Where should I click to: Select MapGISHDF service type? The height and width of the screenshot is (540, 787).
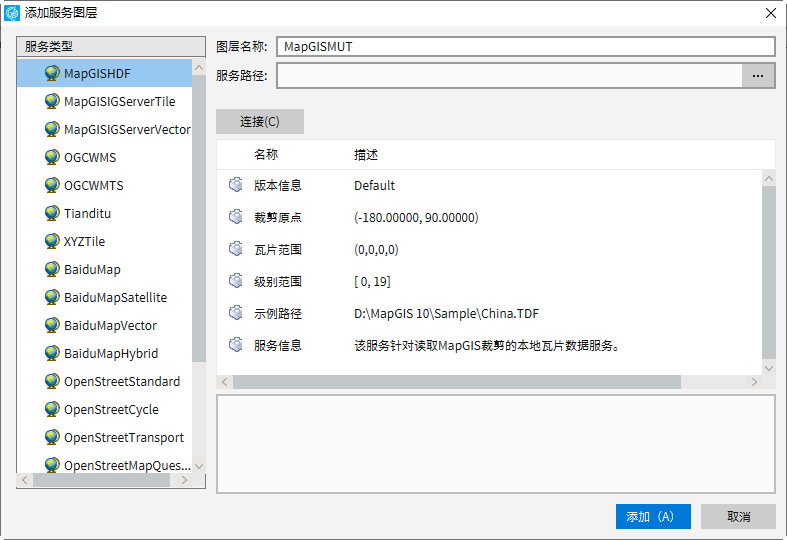(x=104, y=73)
